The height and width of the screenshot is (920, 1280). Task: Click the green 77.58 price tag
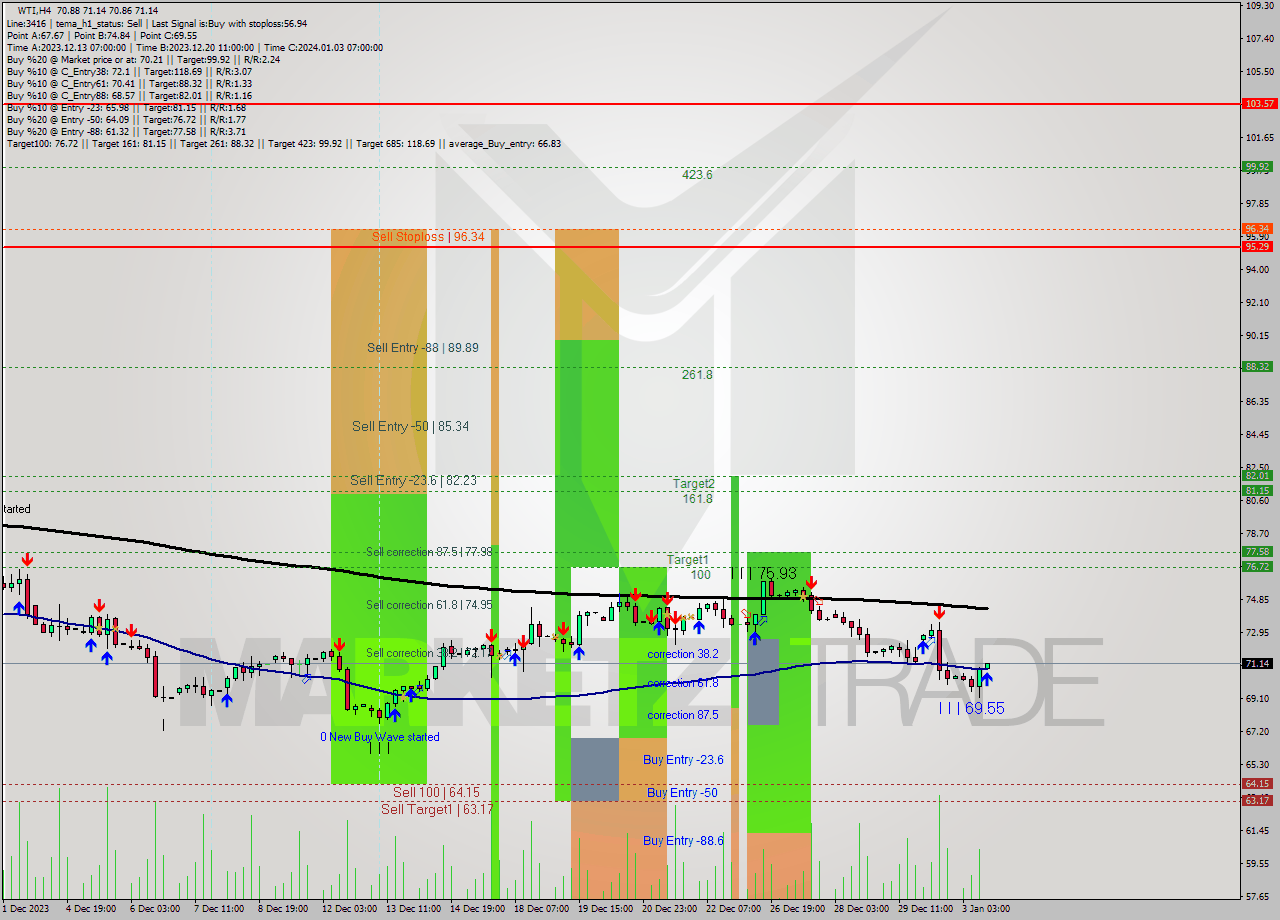pos(1257,552)
